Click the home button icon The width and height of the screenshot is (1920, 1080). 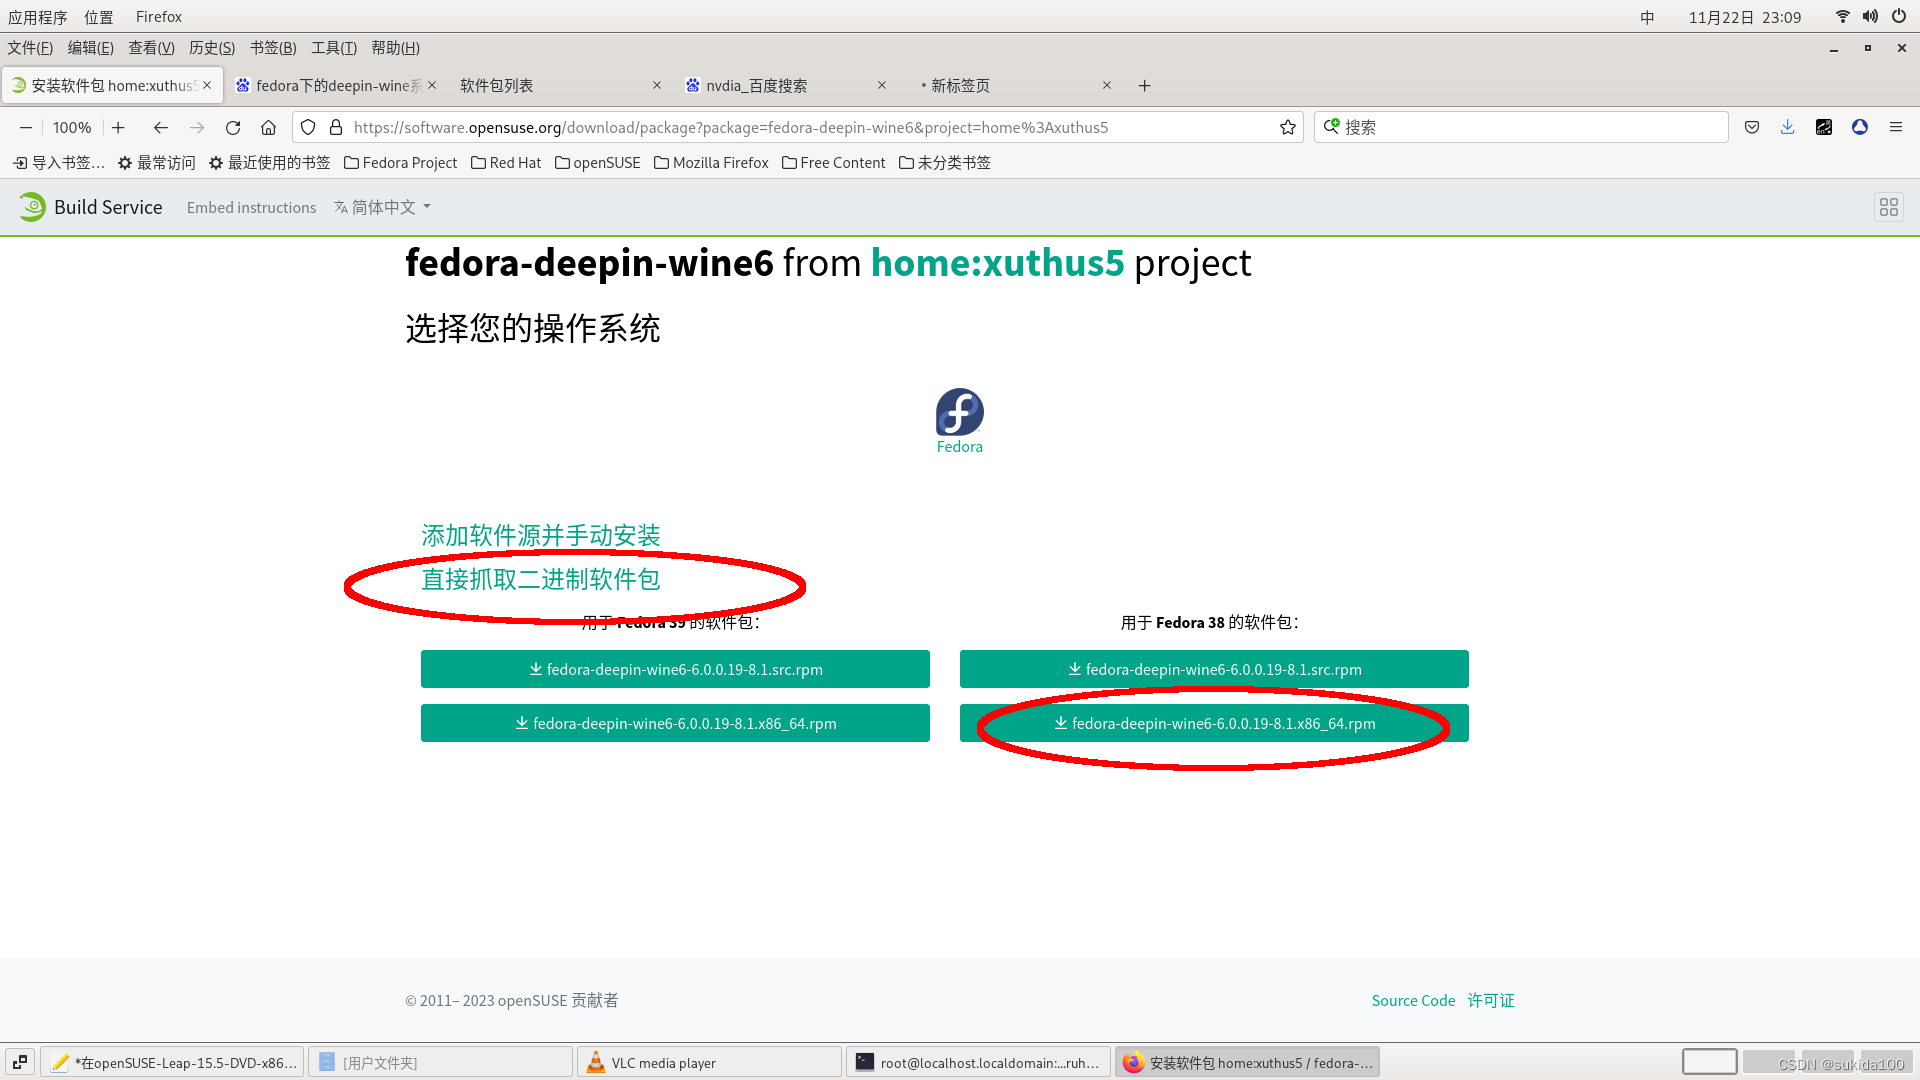[x=268, y=128]
